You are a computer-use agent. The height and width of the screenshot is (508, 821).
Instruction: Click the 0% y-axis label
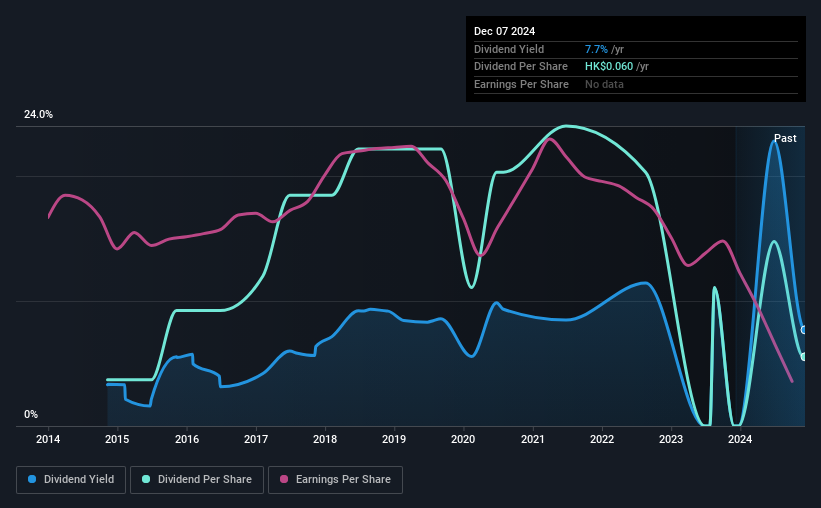click(x=31, y=414)
